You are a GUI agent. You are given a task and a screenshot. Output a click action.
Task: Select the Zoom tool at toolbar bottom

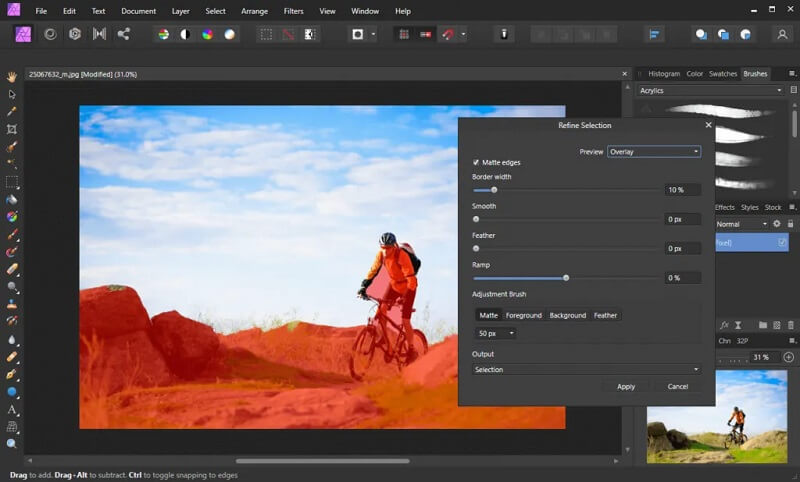click(x=12, y=443)
